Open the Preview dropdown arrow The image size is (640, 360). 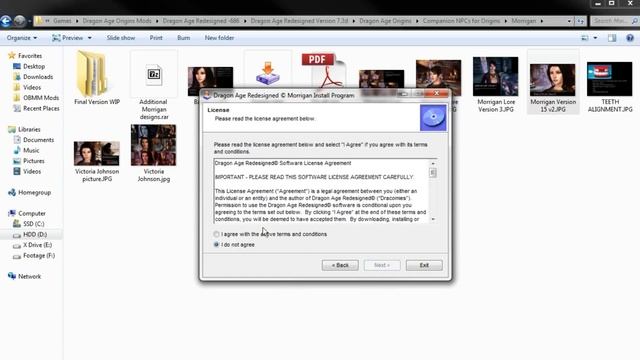(x=90, y=38)
